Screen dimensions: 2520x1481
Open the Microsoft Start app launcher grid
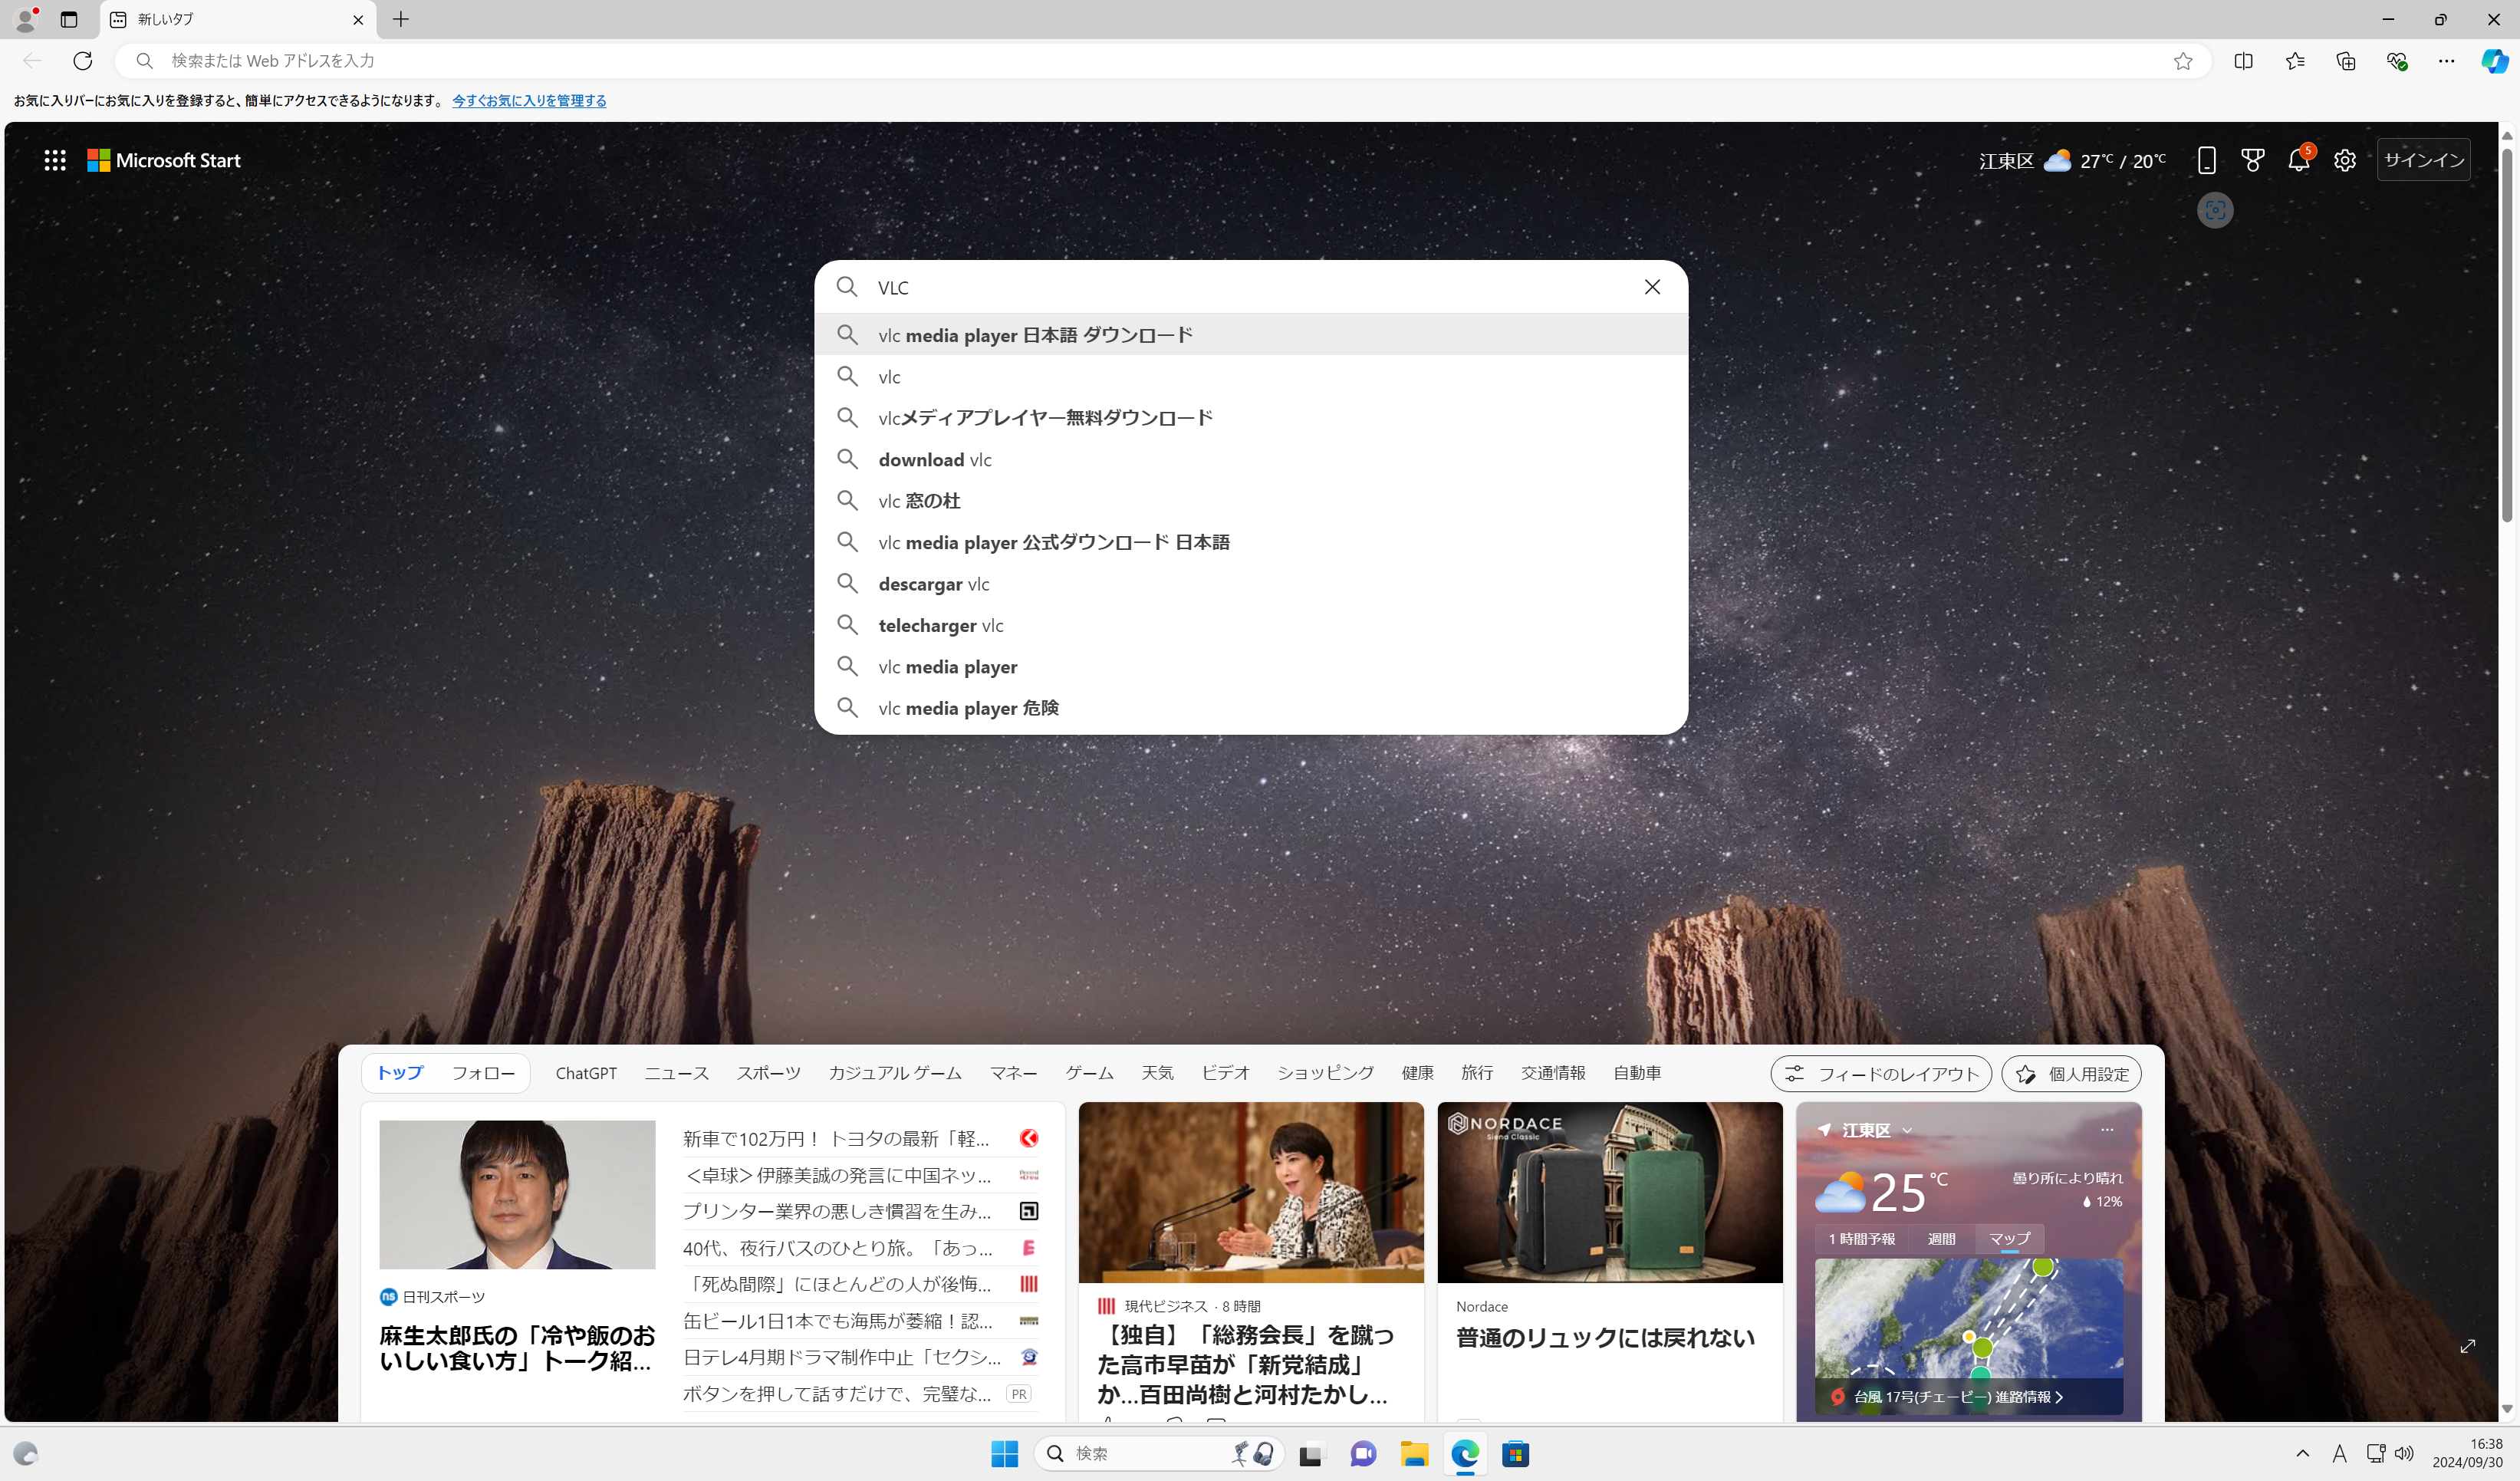pyautogui.click(x=55, y=160)
